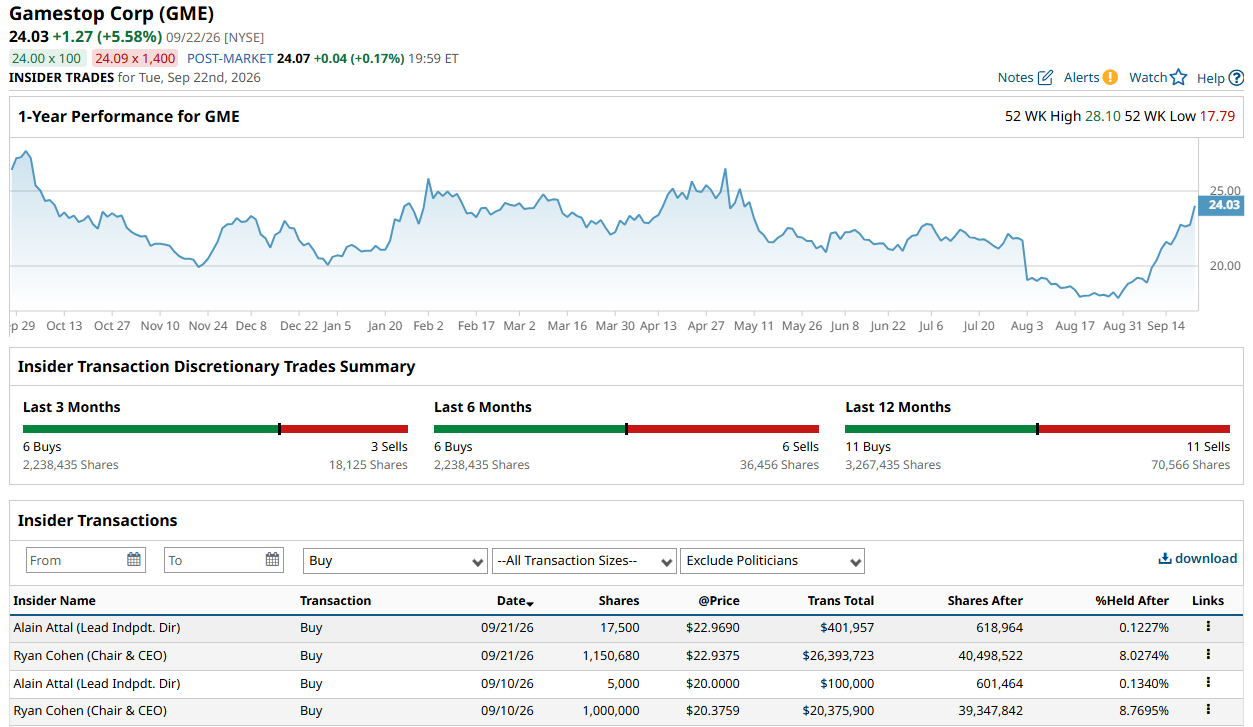Click the orange Alerts exclamation icon
The width and height of the screenshot is (1253, 727).
pyautogui.click(x=1110, y=78)
